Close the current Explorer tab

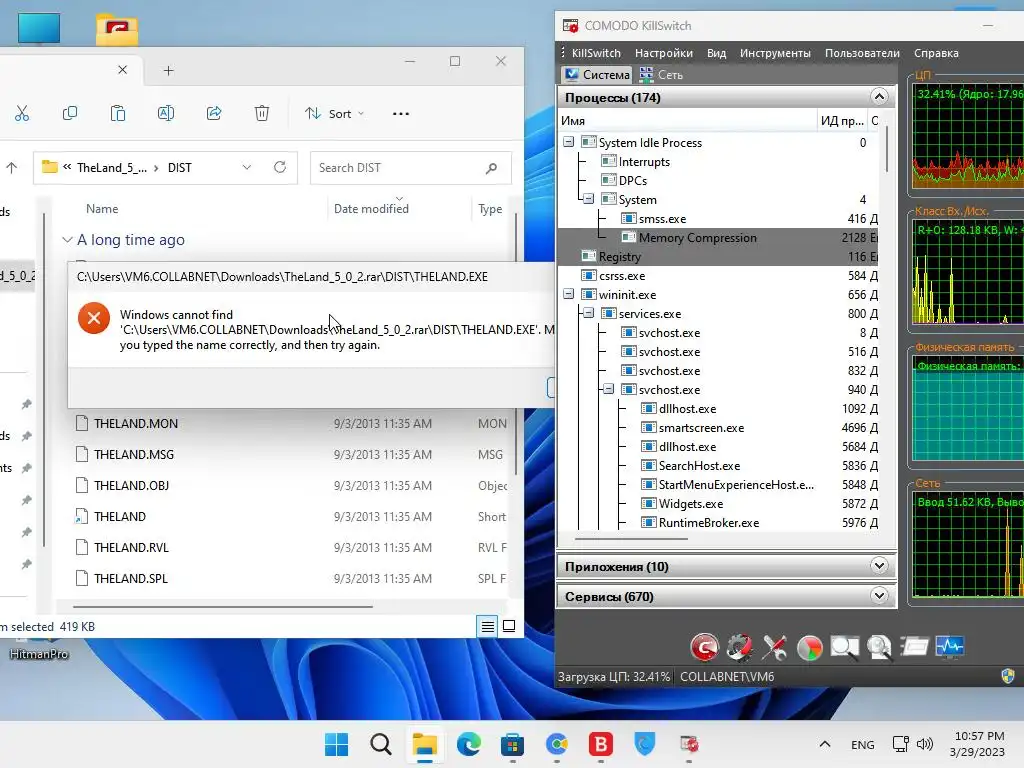[x=122, y=70]
